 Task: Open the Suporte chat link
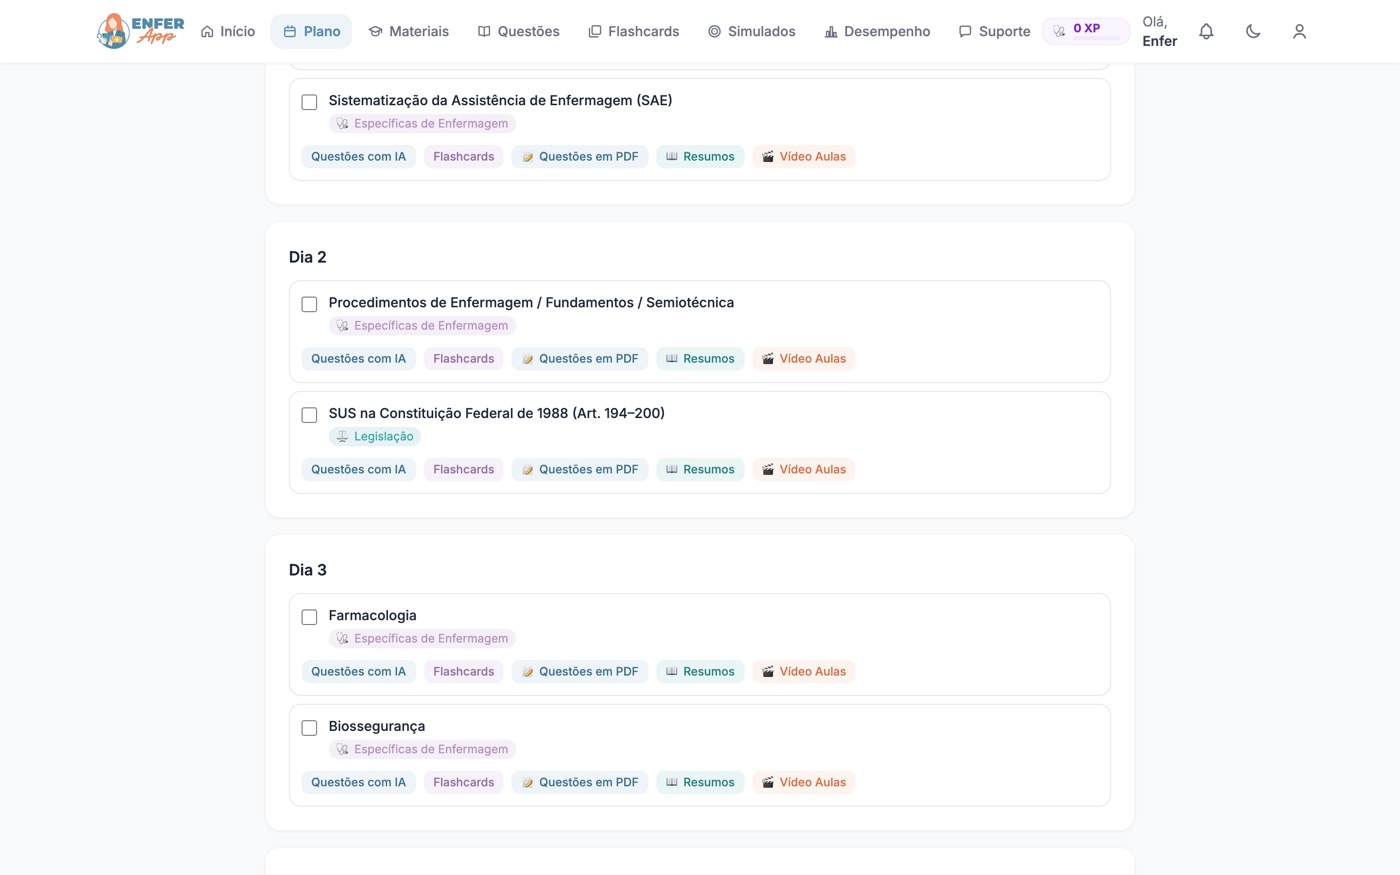coord(995,31)
